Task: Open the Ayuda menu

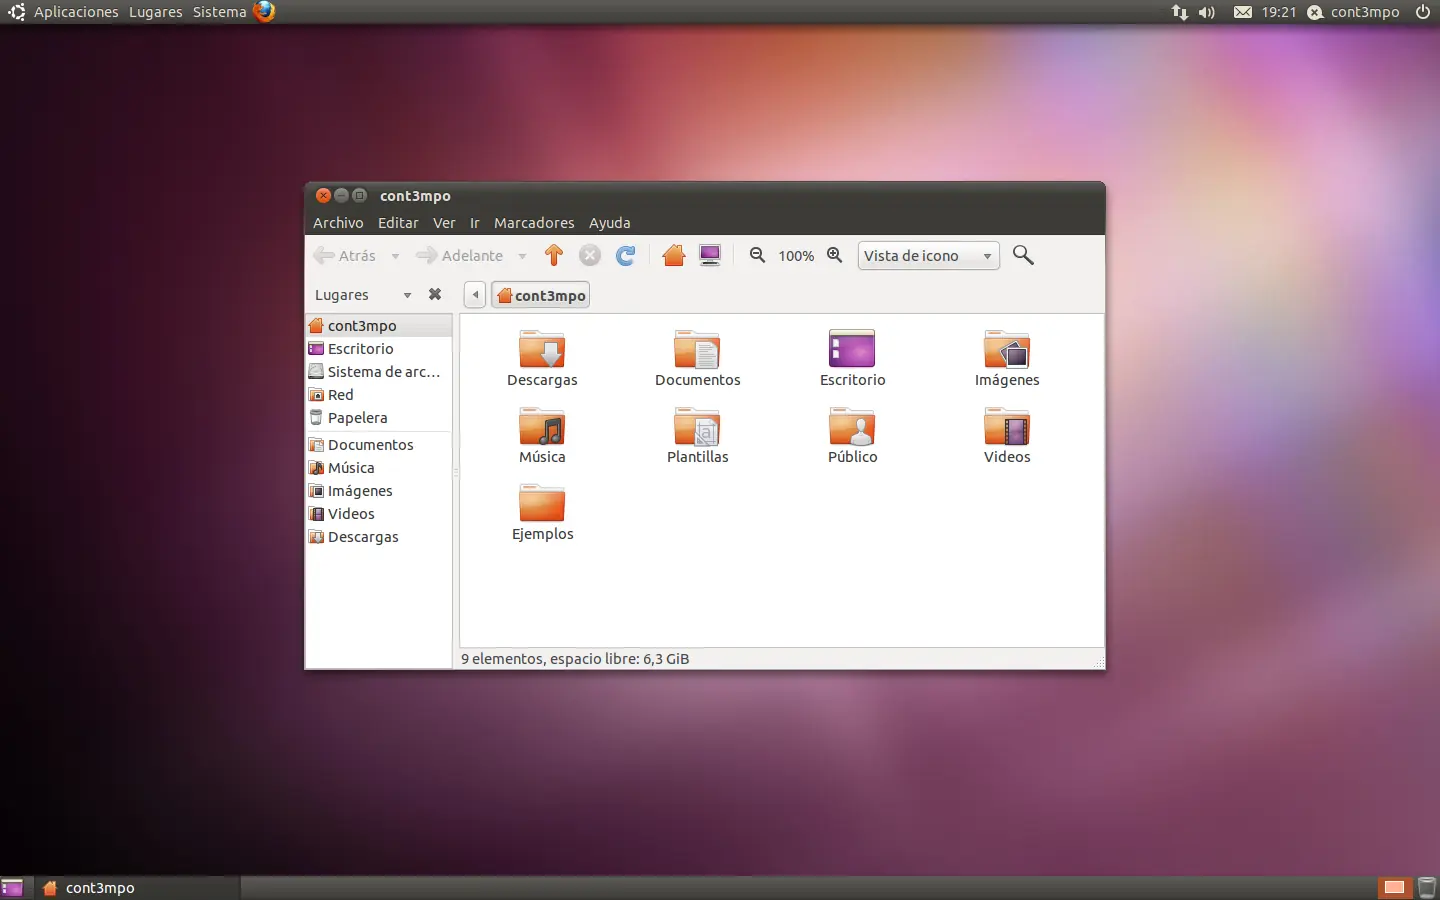Action: pyautogui.click(x=610, y=223)
